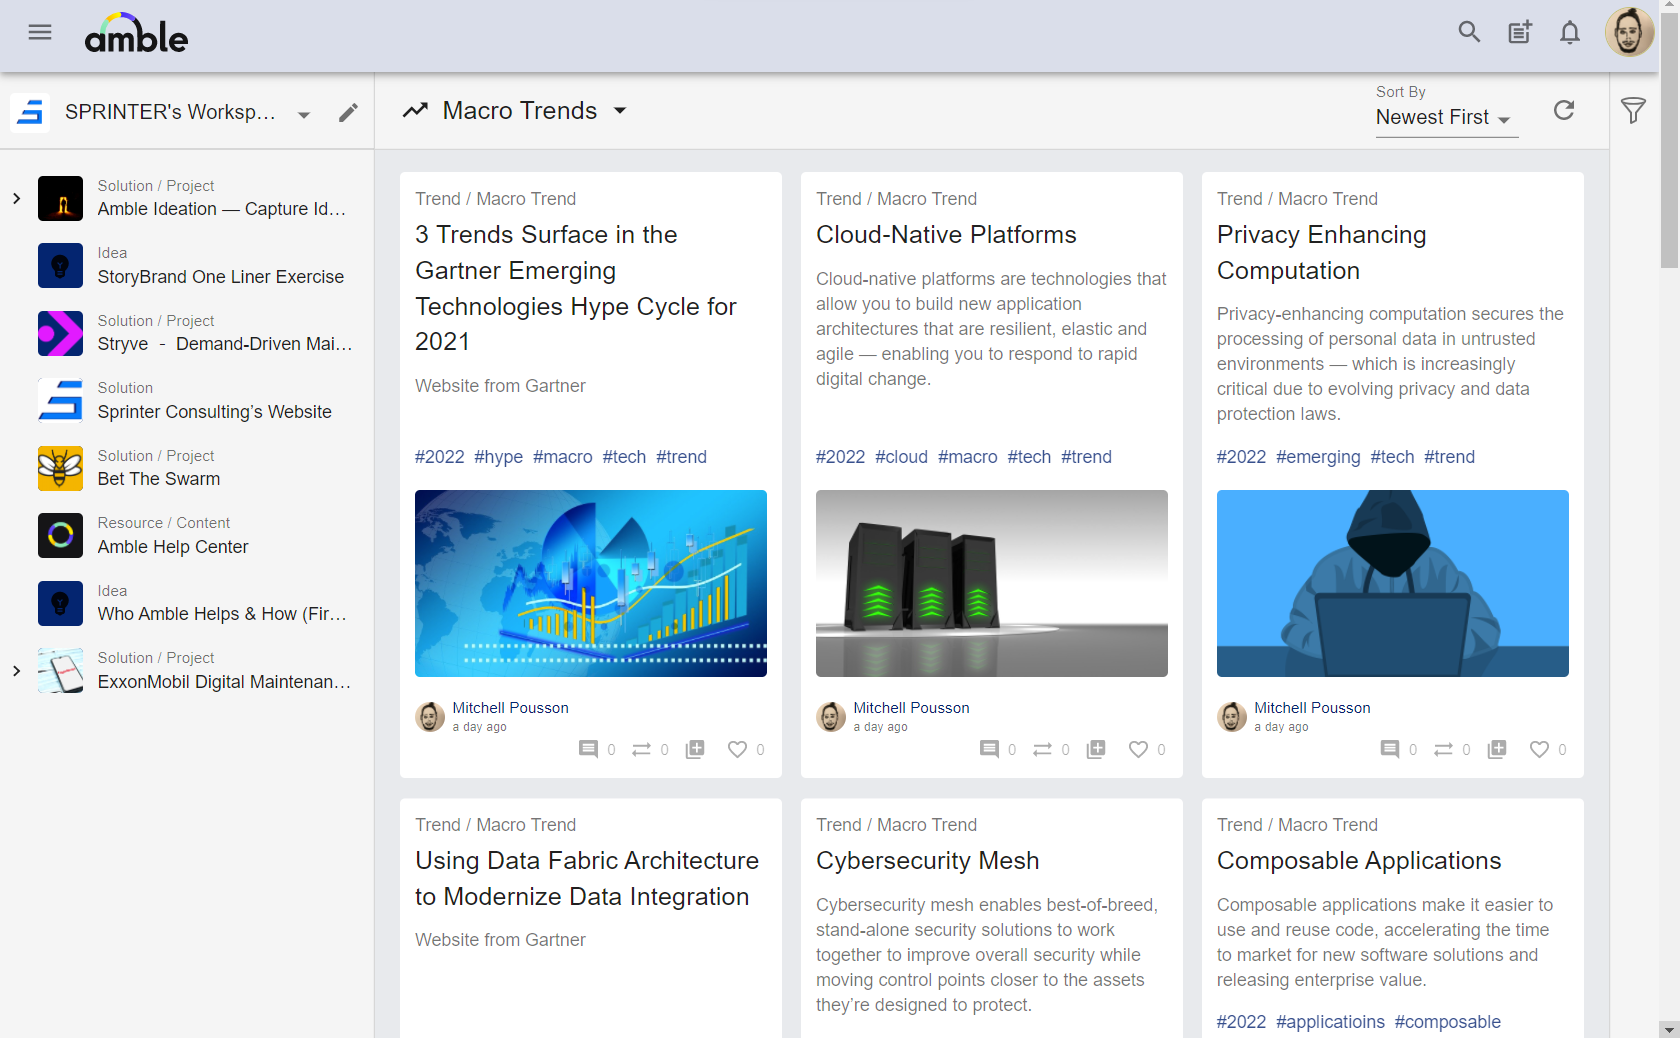Screen dimensions: 1680x1038
Task: Open the user profile avatar menu
Action: pos(1629,33)
